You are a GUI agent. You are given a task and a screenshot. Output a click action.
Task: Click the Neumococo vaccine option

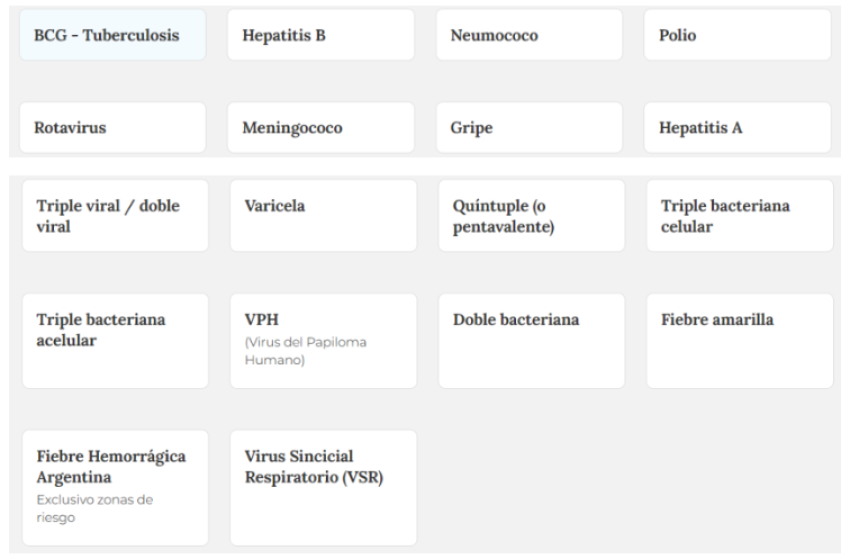(529, 35)
